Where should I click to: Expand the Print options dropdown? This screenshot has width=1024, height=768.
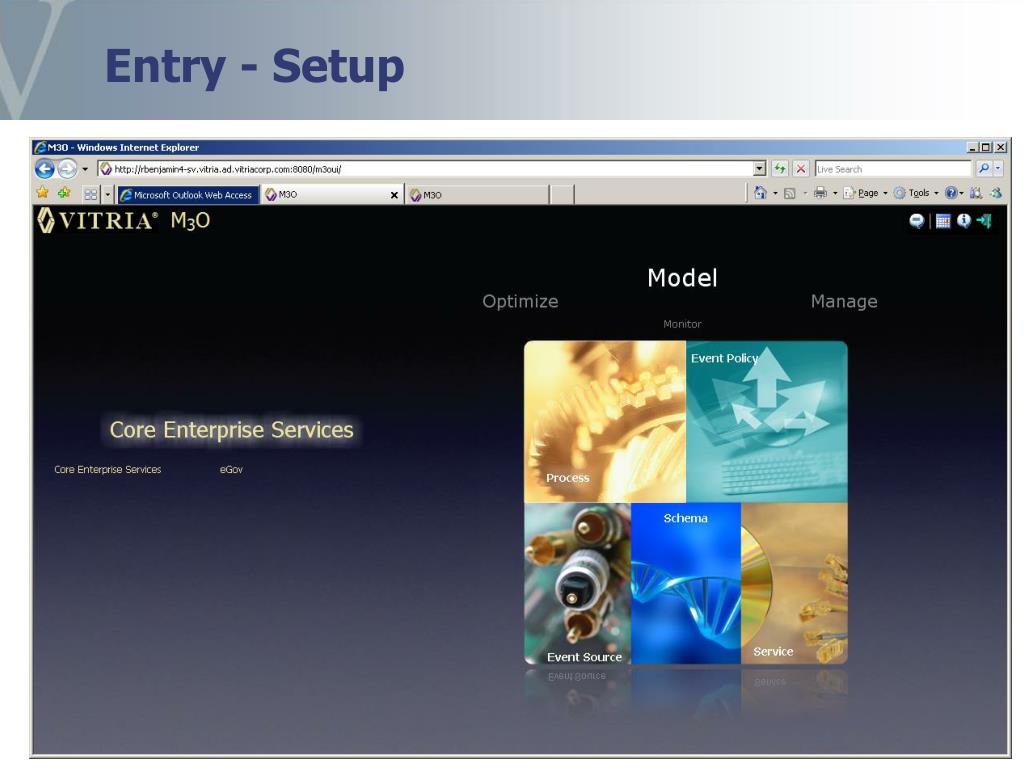tap(835, 193)
